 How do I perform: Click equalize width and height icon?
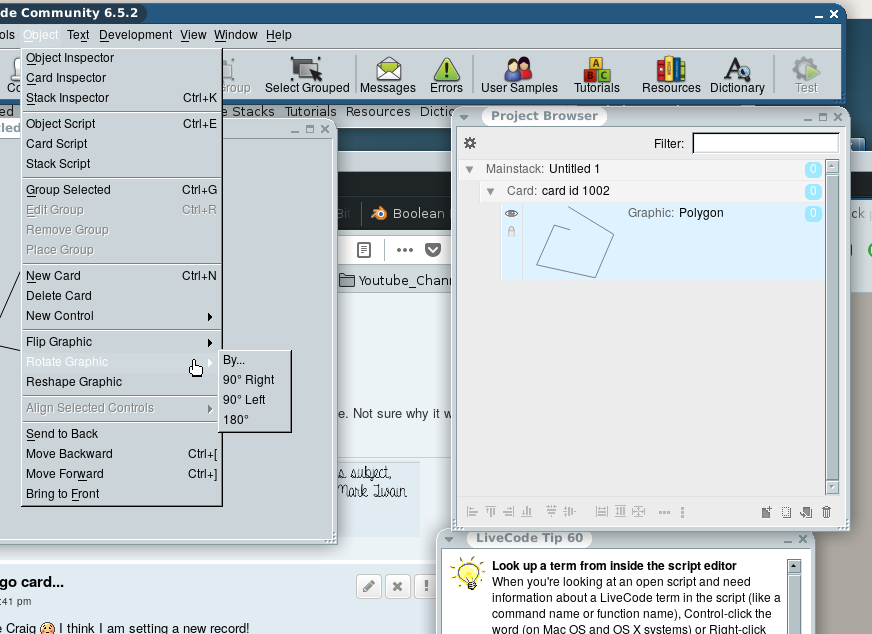638,512
